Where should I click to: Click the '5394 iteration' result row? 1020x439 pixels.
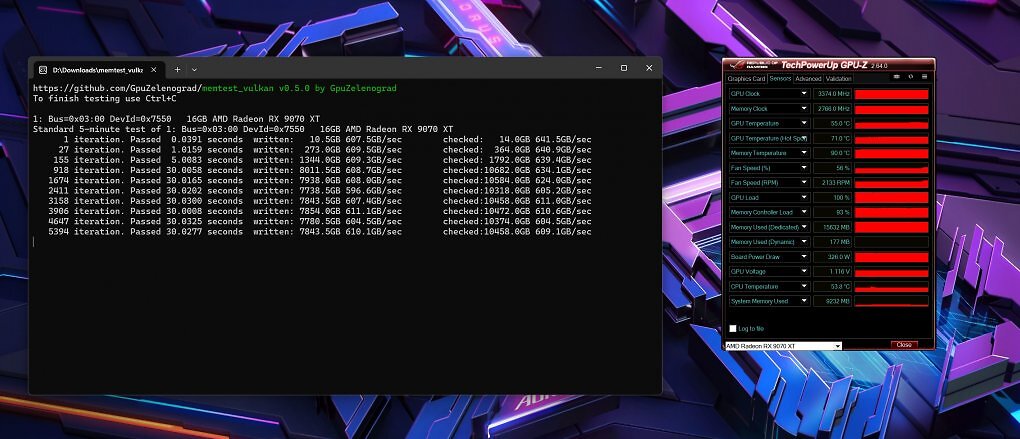tap(319, 232)
